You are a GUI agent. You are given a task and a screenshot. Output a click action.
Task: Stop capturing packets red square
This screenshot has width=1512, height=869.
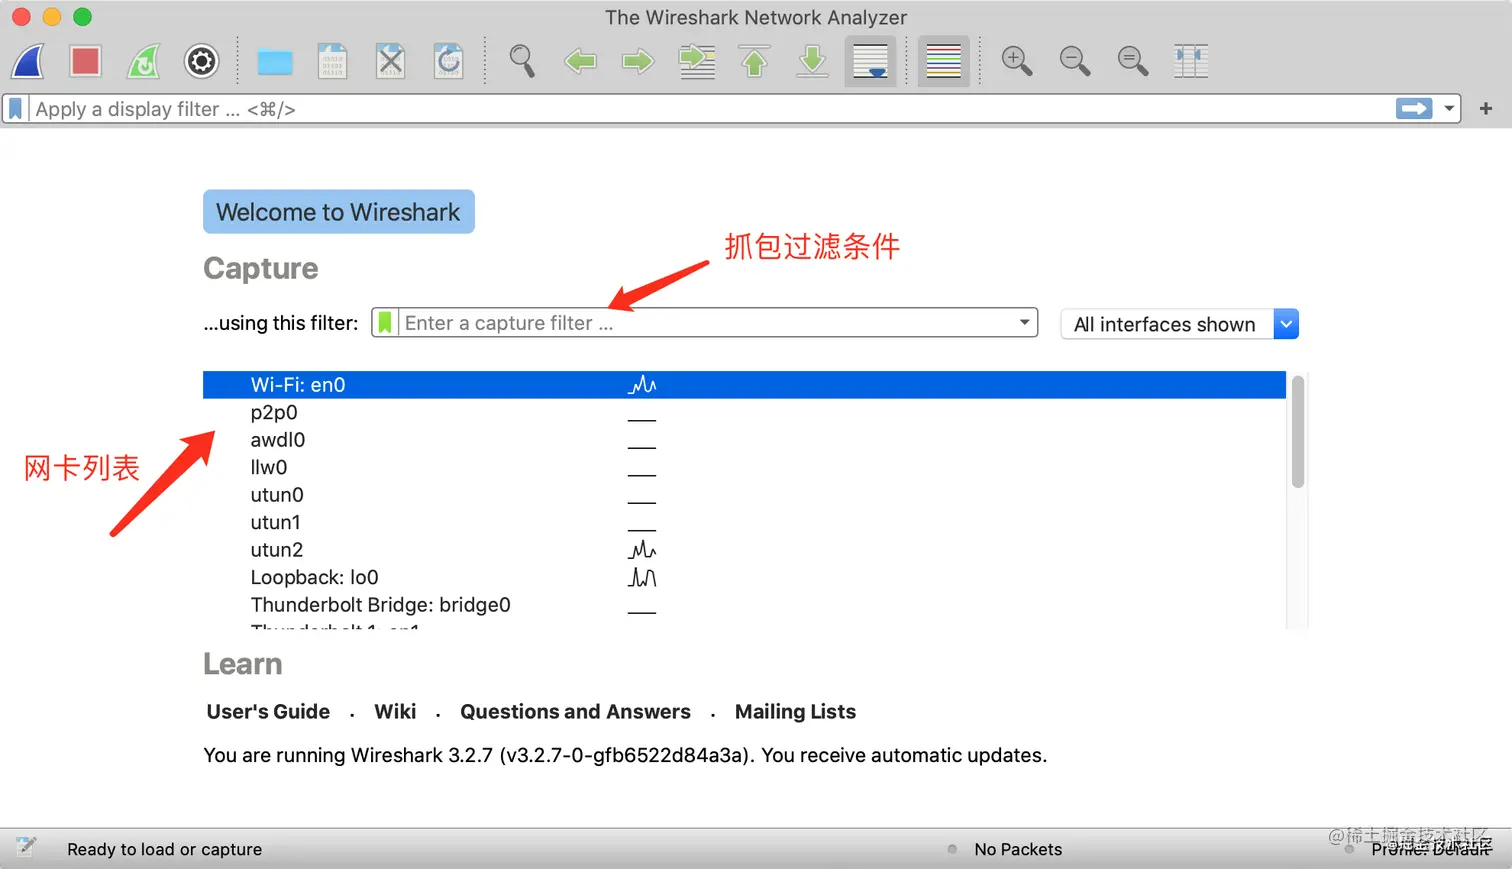(86, 62)
